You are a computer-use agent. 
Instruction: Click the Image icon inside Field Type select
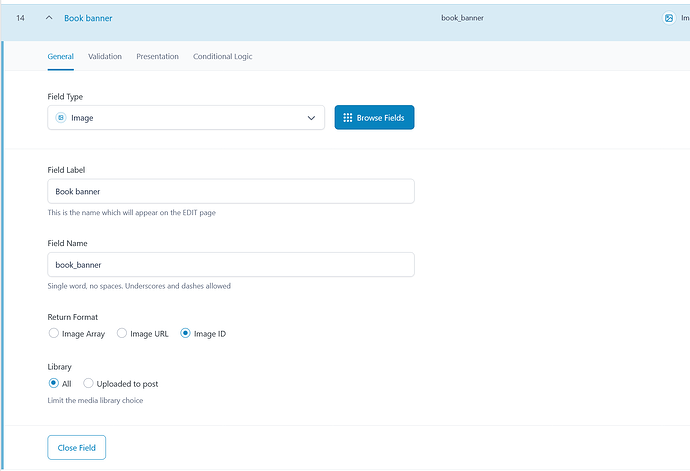coord(61,118)
